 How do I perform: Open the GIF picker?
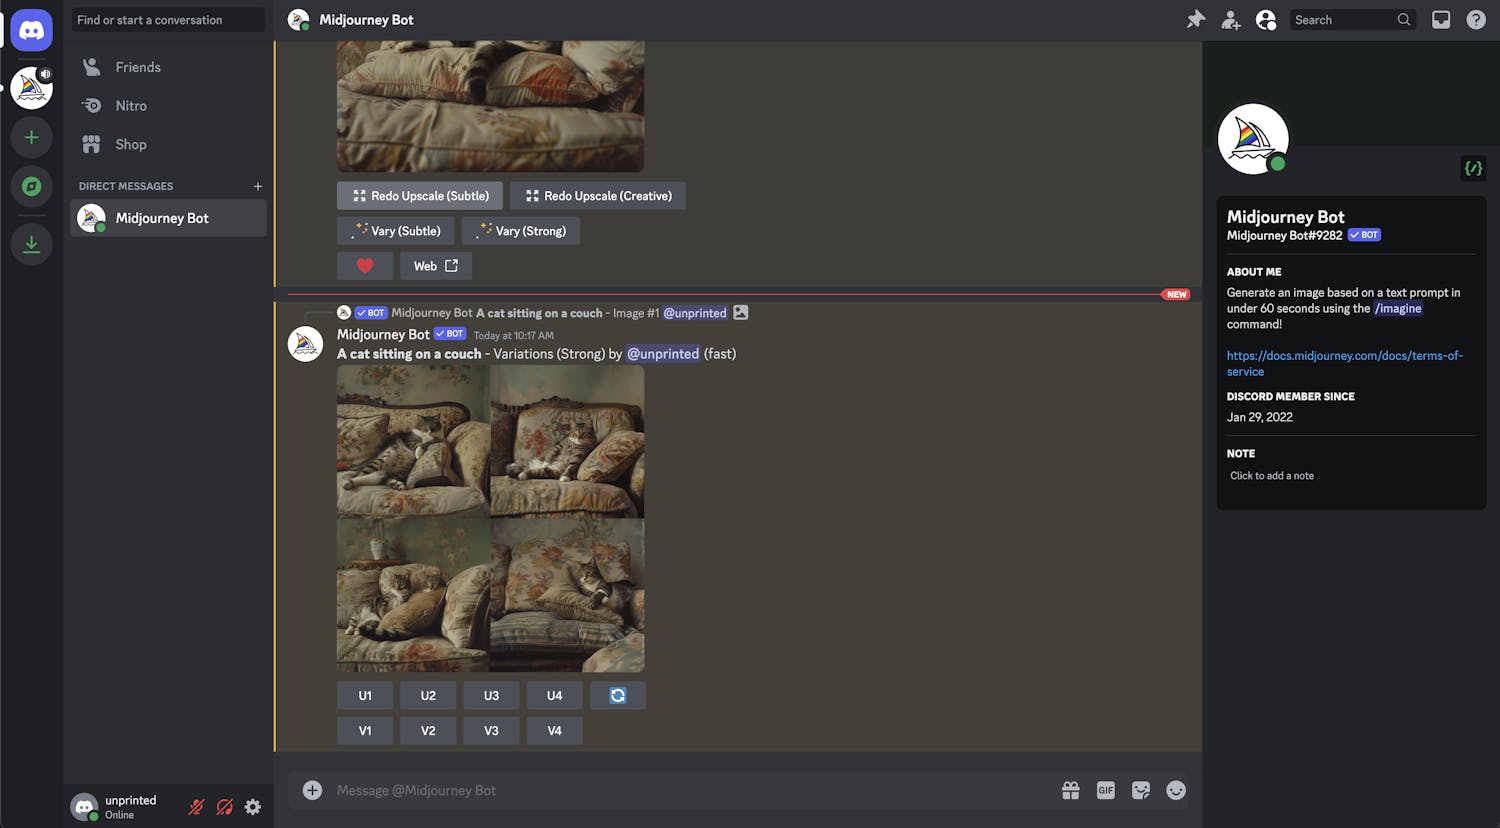pyautogui.click(x=1105, y=790)
